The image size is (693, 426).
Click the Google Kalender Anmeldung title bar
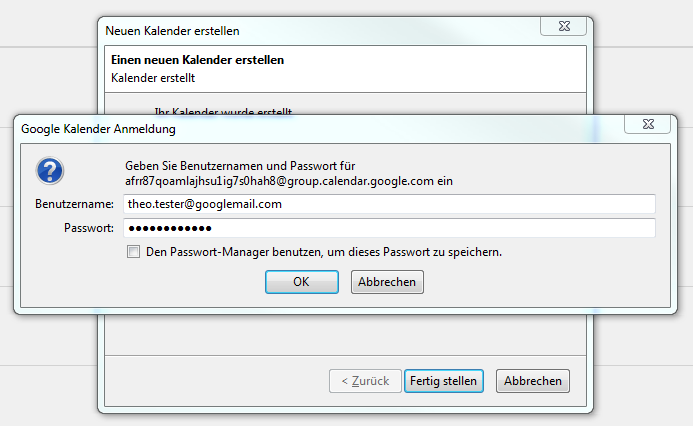pos(309,129)
